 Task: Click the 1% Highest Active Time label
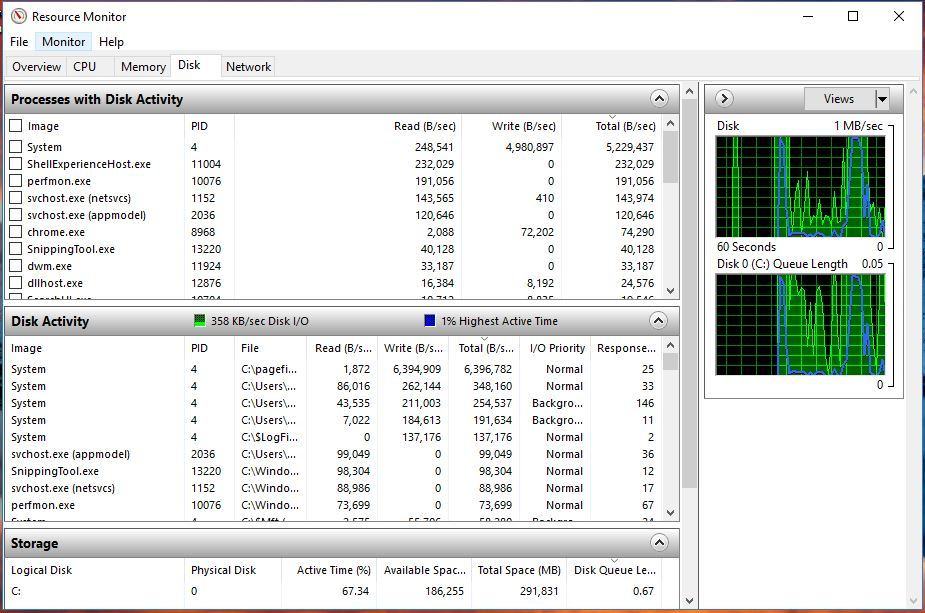pyautogui.click(x=499, y=321)
